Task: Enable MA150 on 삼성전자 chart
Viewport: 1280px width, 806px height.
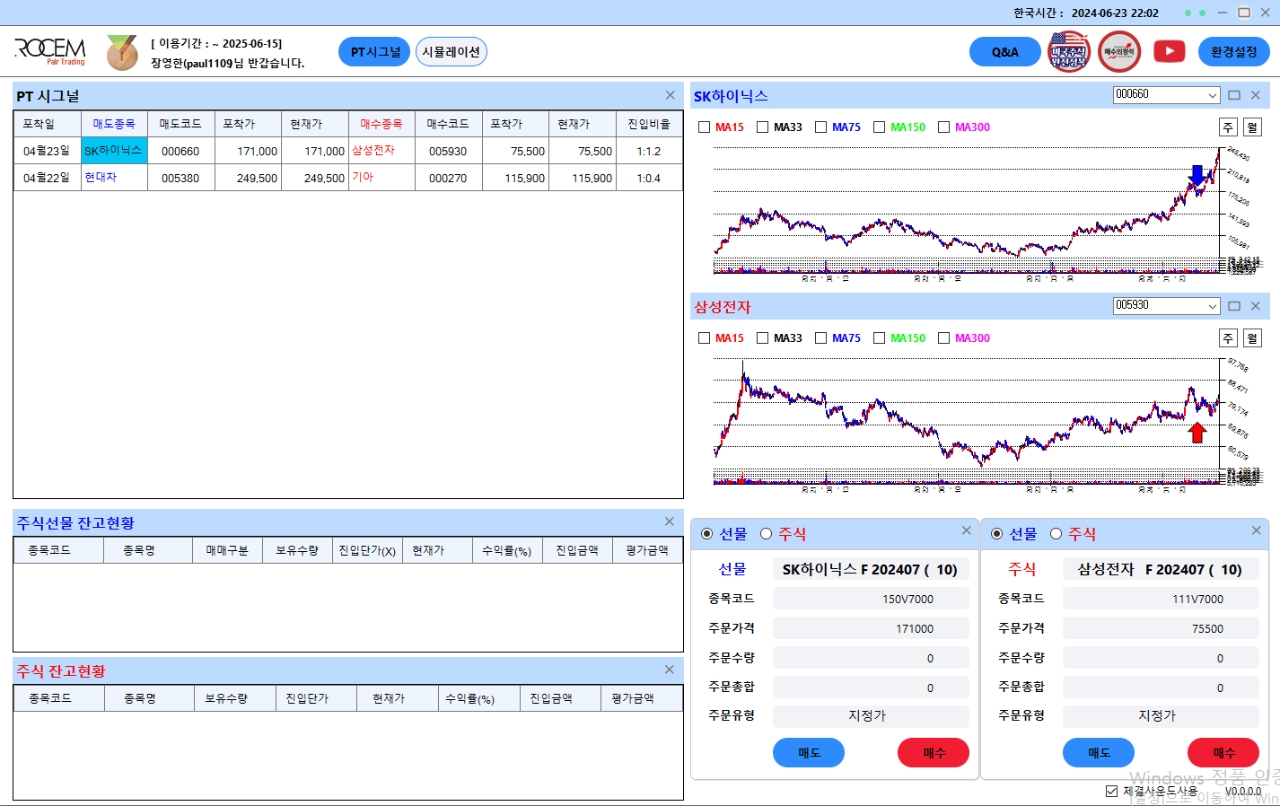Action: [x=879, y=338]
